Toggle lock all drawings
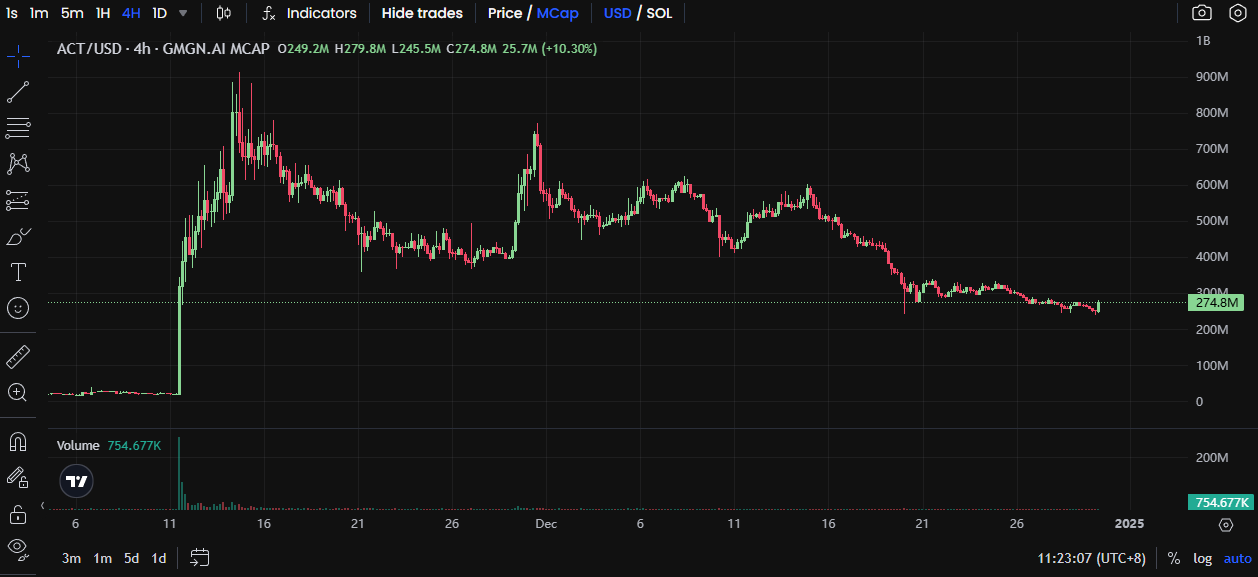This screenshot has width=1258, height=577. (18, 514)
